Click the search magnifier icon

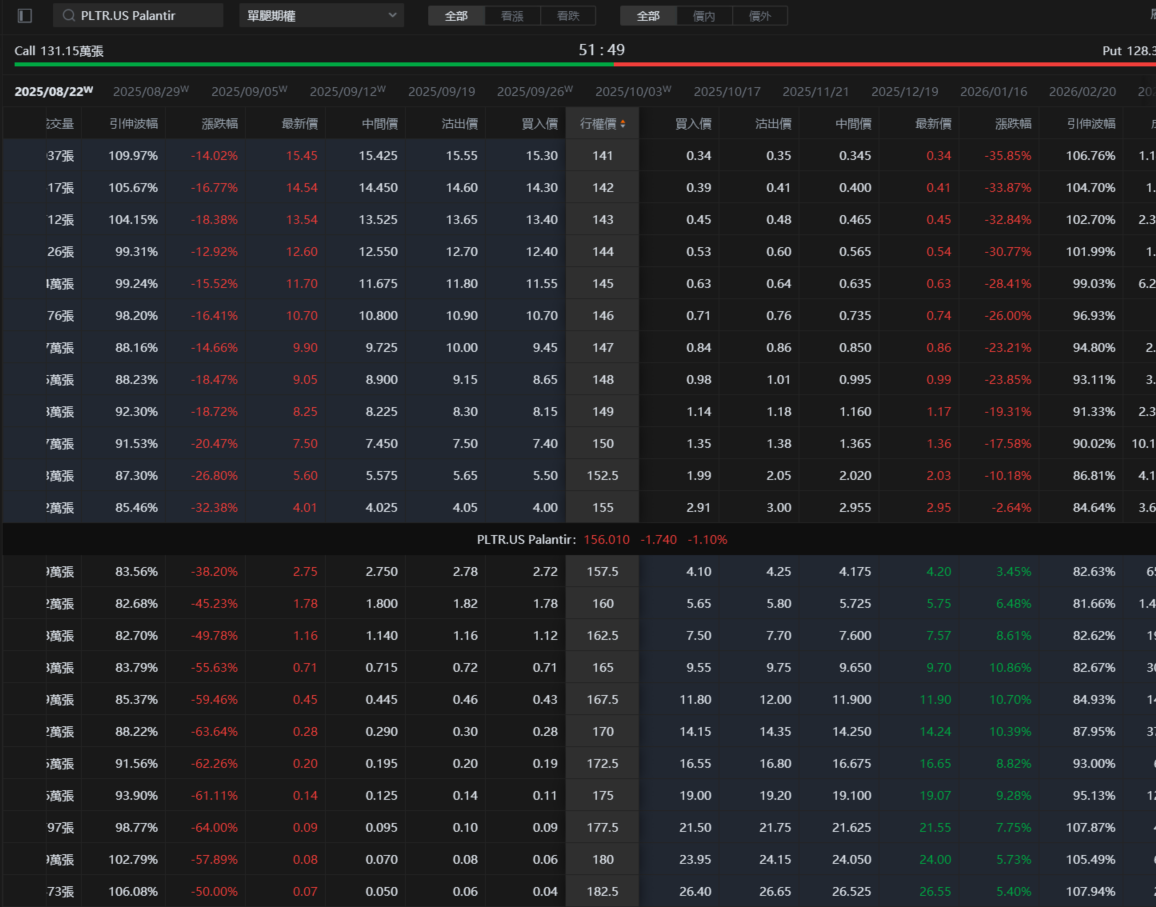[x=68, y=16]
